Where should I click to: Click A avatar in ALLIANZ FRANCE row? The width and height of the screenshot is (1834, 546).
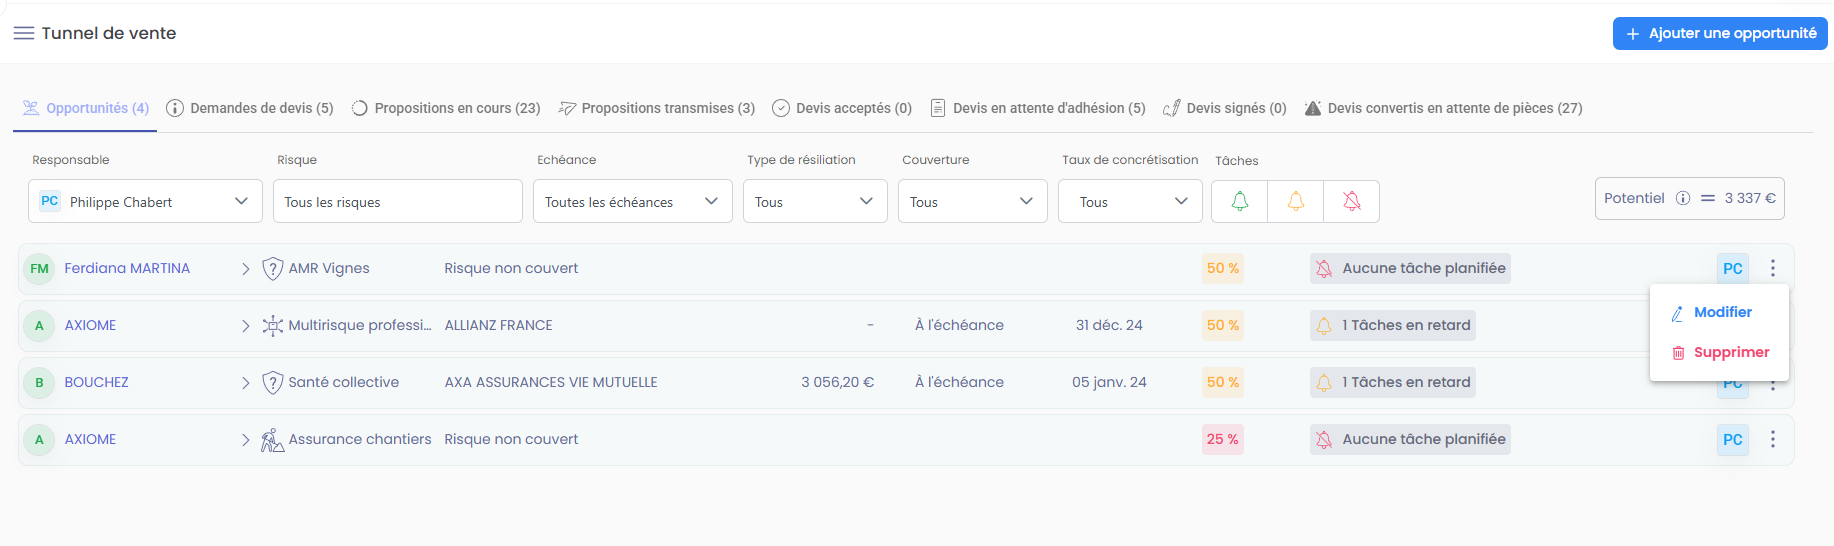click(39, 325)
